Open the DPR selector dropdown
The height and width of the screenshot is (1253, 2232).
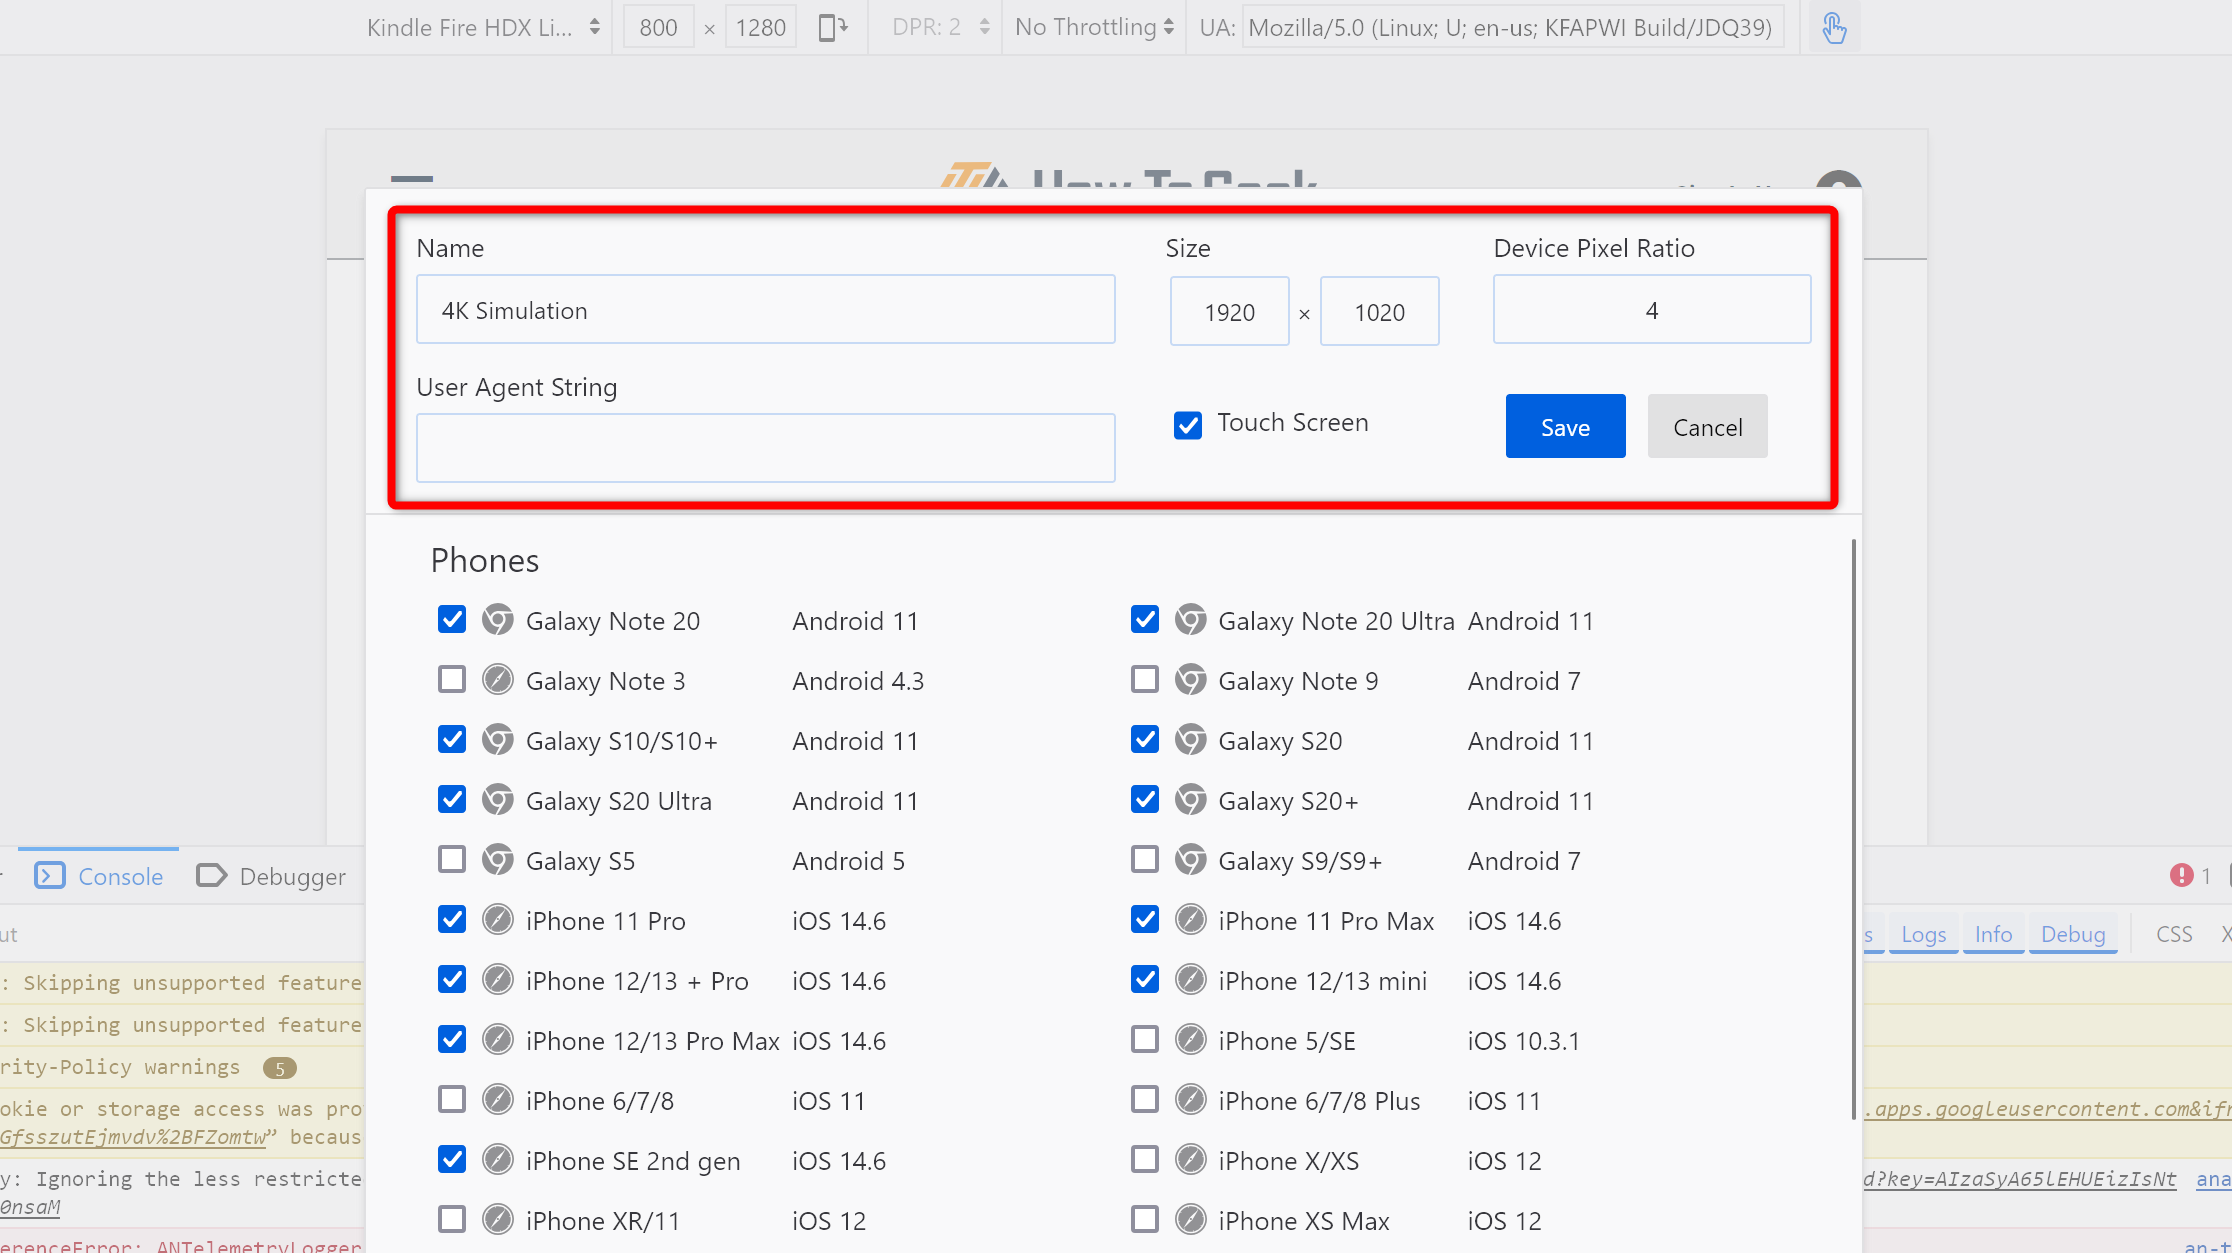[939, 27]
